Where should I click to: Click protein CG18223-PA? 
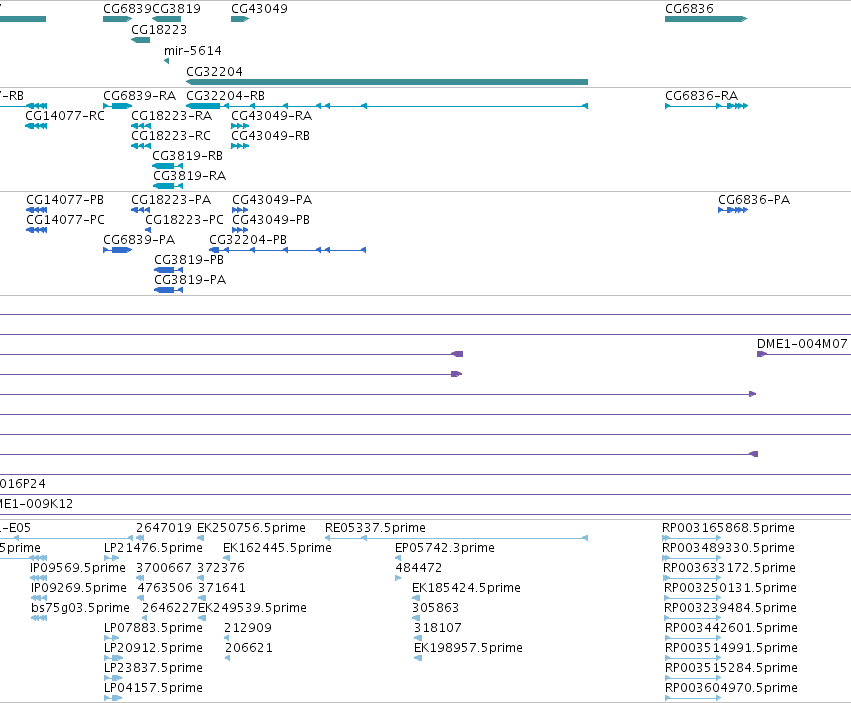pyautogui.click(x=171, y=200)
